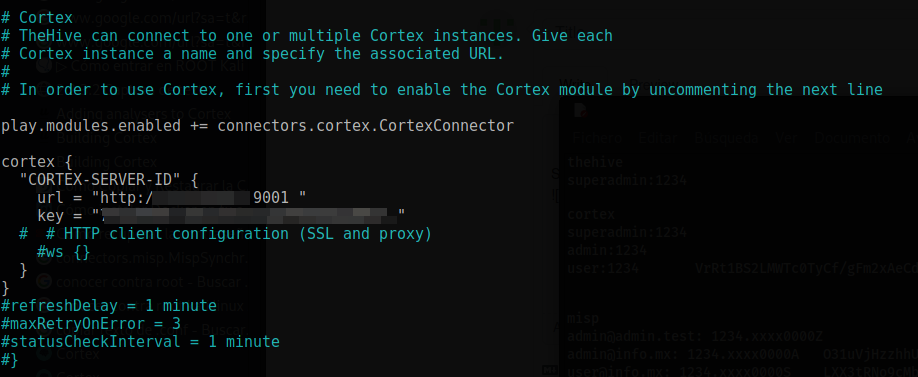Click the url = "http:/ line

[172, 198]
